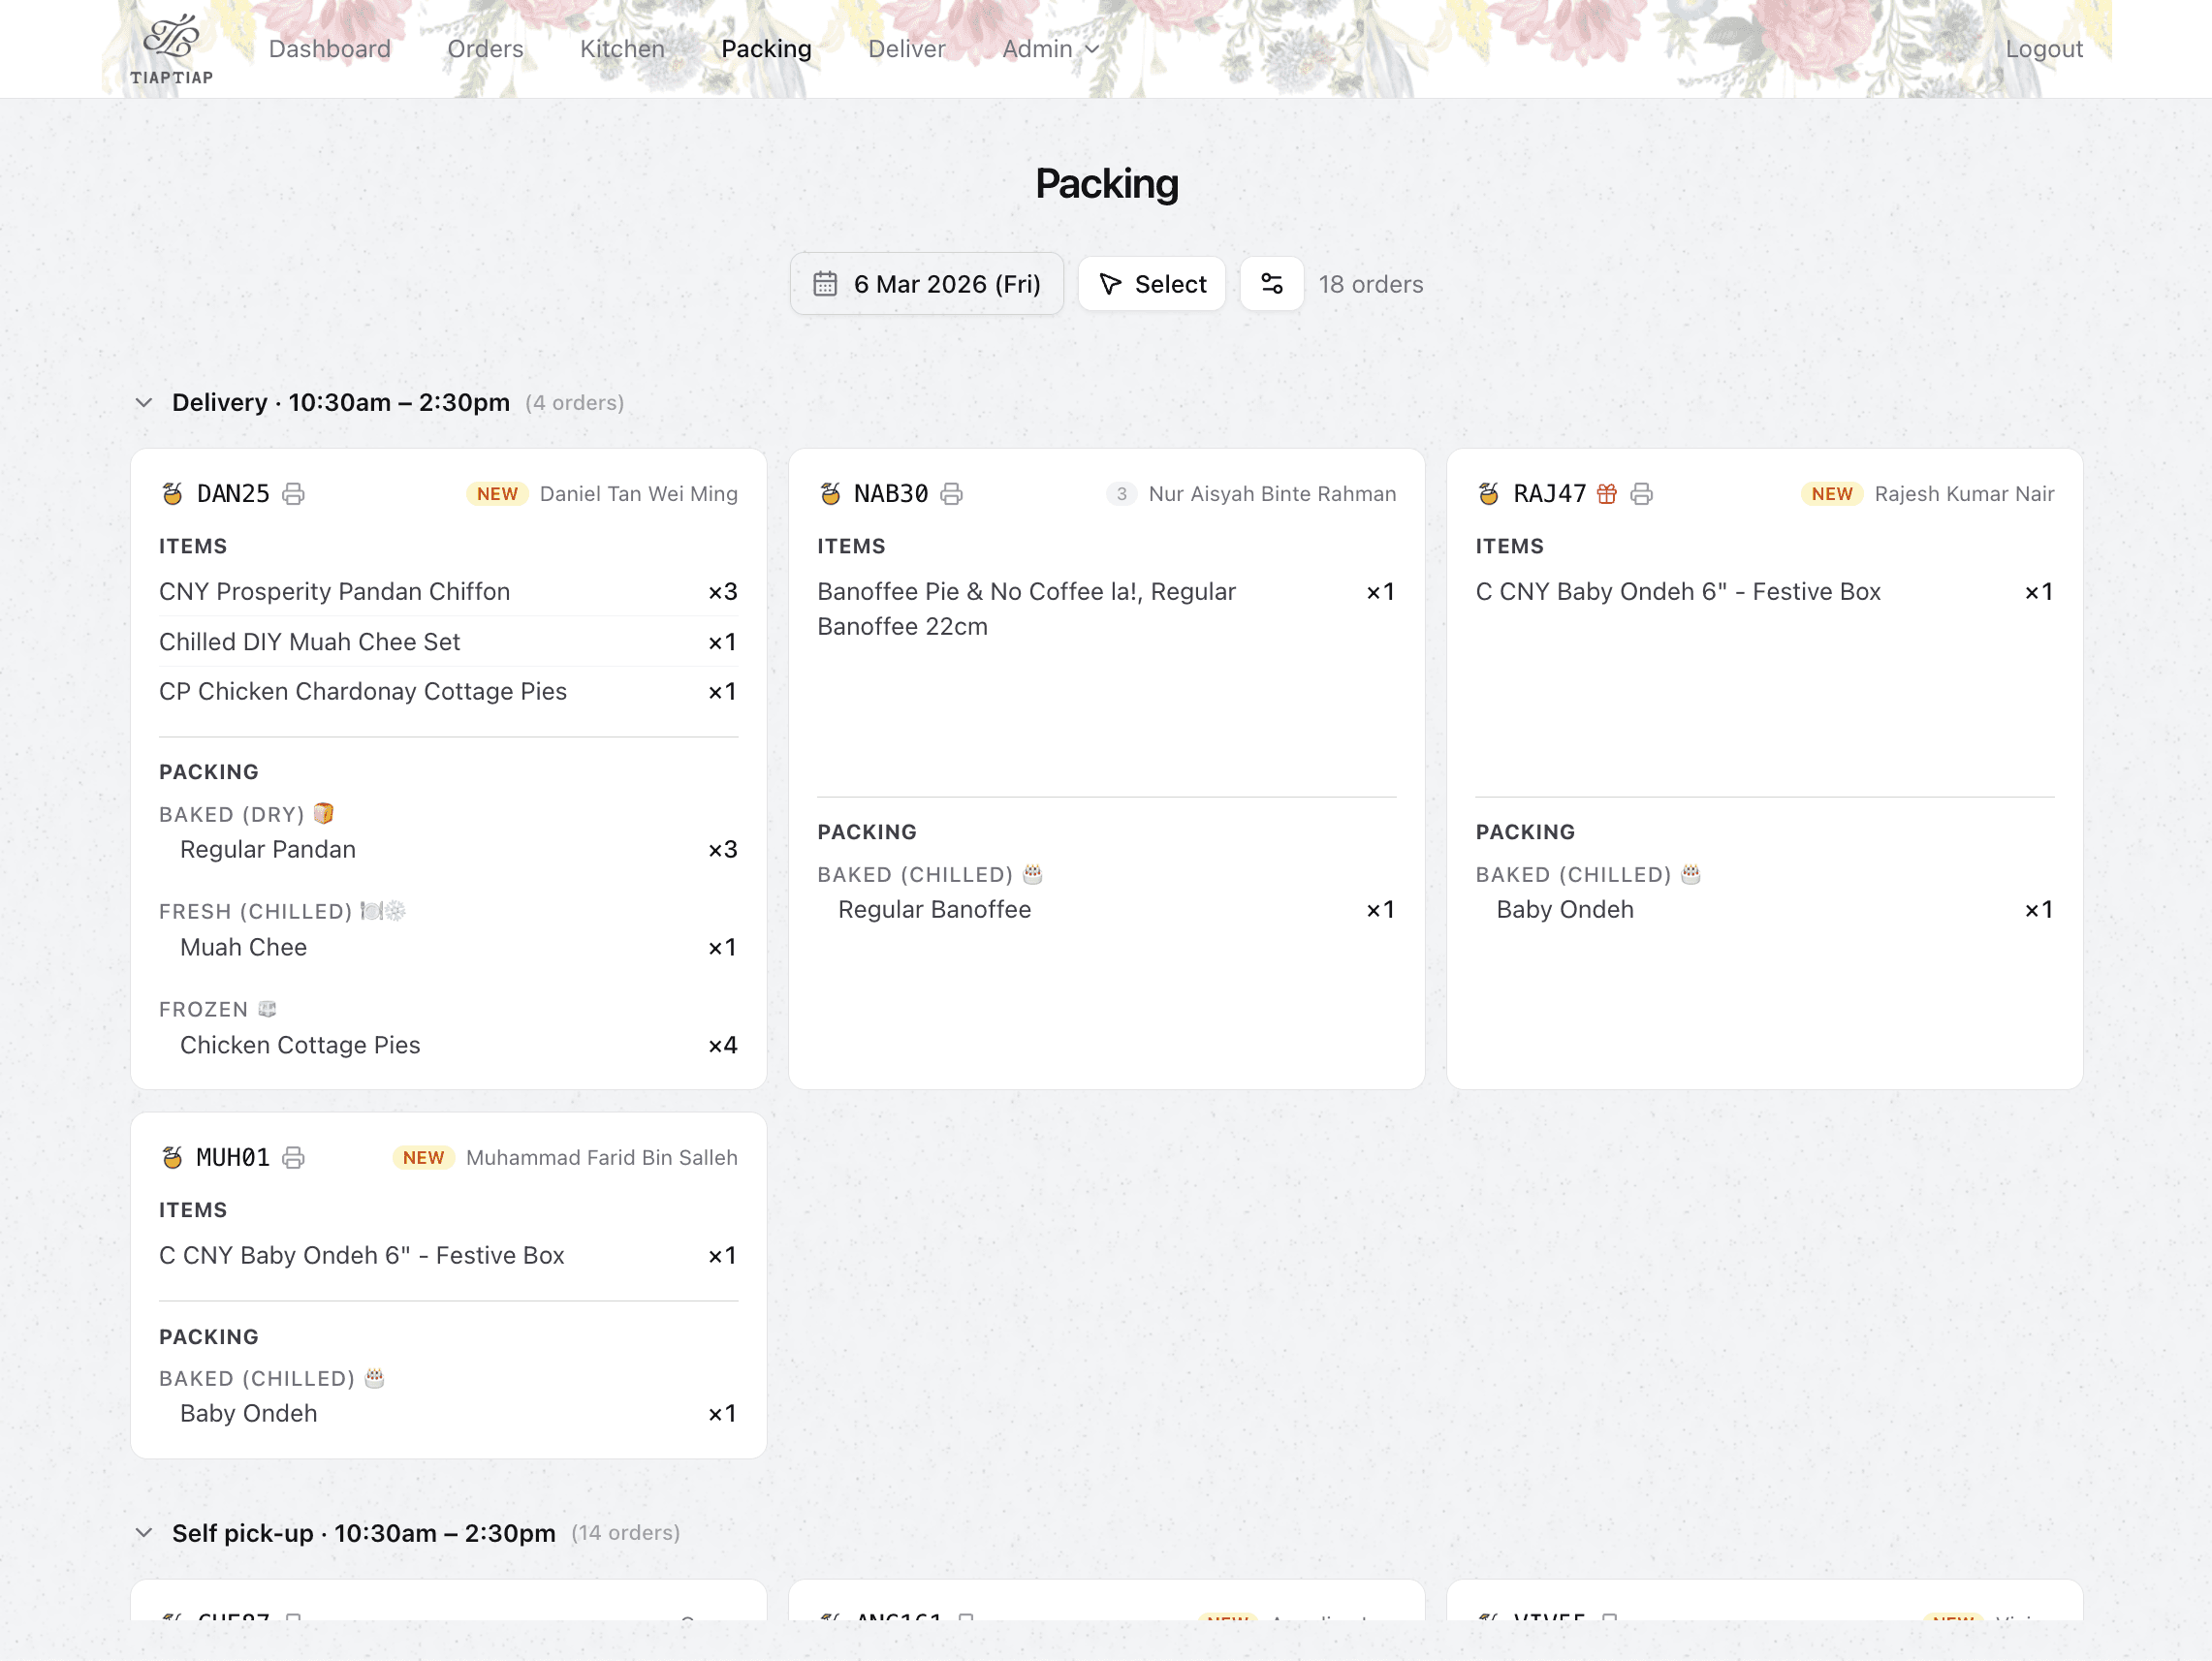Collapse the Self pick-up section
The height and width of the screenshot is (1661, 2212).
[x=144, y=1533]
